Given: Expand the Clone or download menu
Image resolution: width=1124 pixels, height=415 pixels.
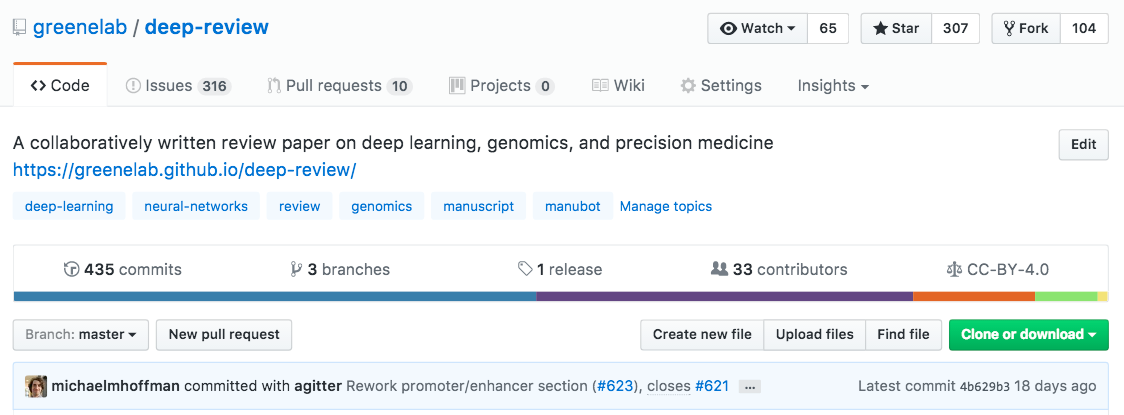Looking at the screenshot, I should tap(1028, 334).
